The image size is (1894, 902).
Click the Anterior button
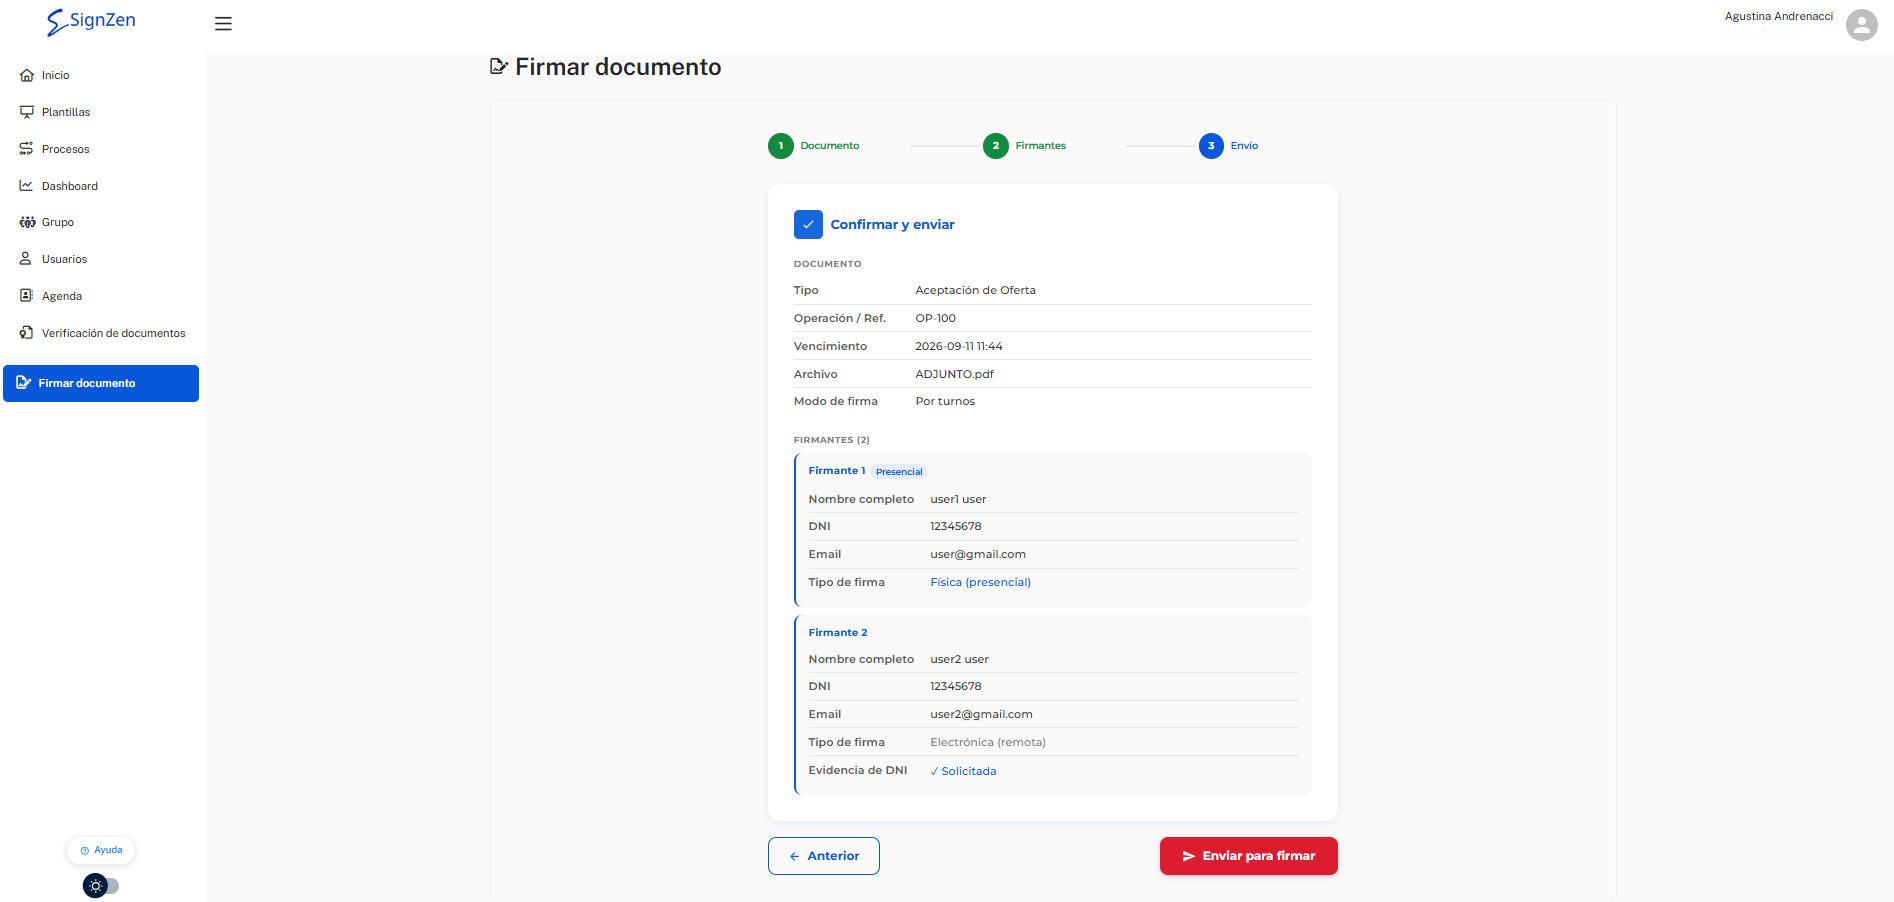[x=824, y=856]
